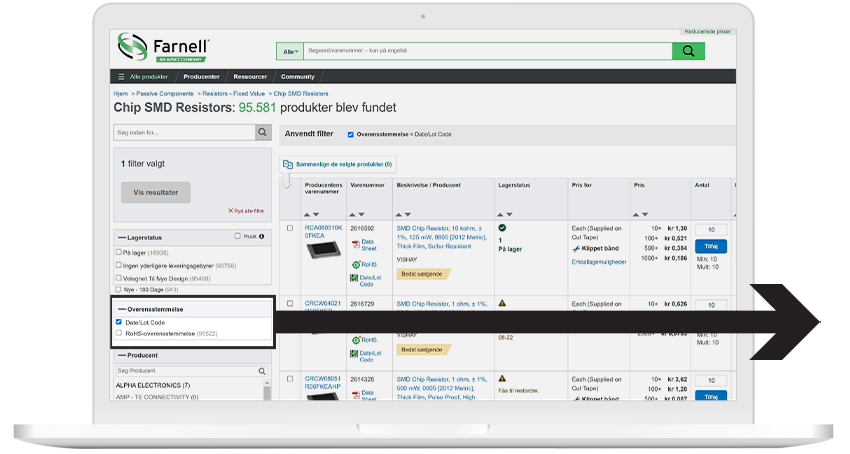Focus the main keyword search field
The image size is (850, 454).
pyautogui.click(x=487, y=51)
